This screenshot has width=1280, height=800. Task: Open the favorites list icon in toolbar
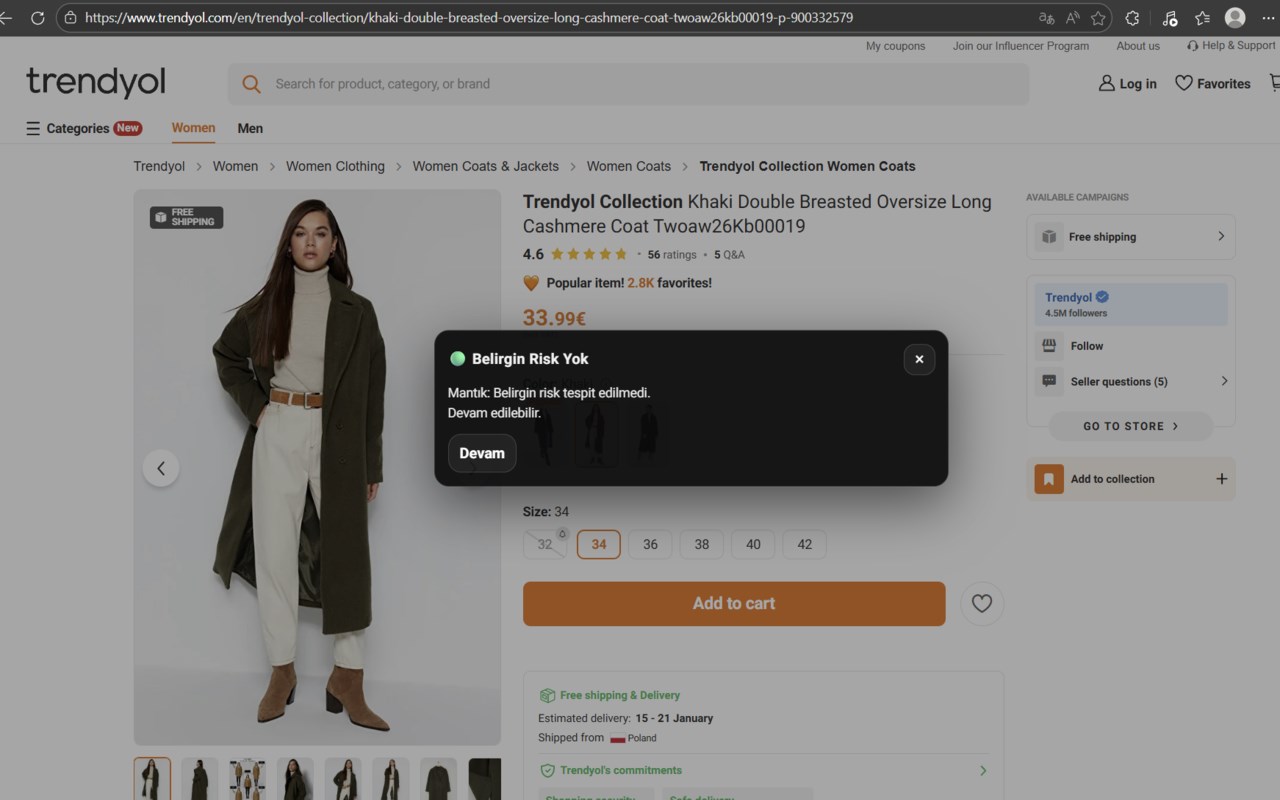click(x=1202, y=18)
